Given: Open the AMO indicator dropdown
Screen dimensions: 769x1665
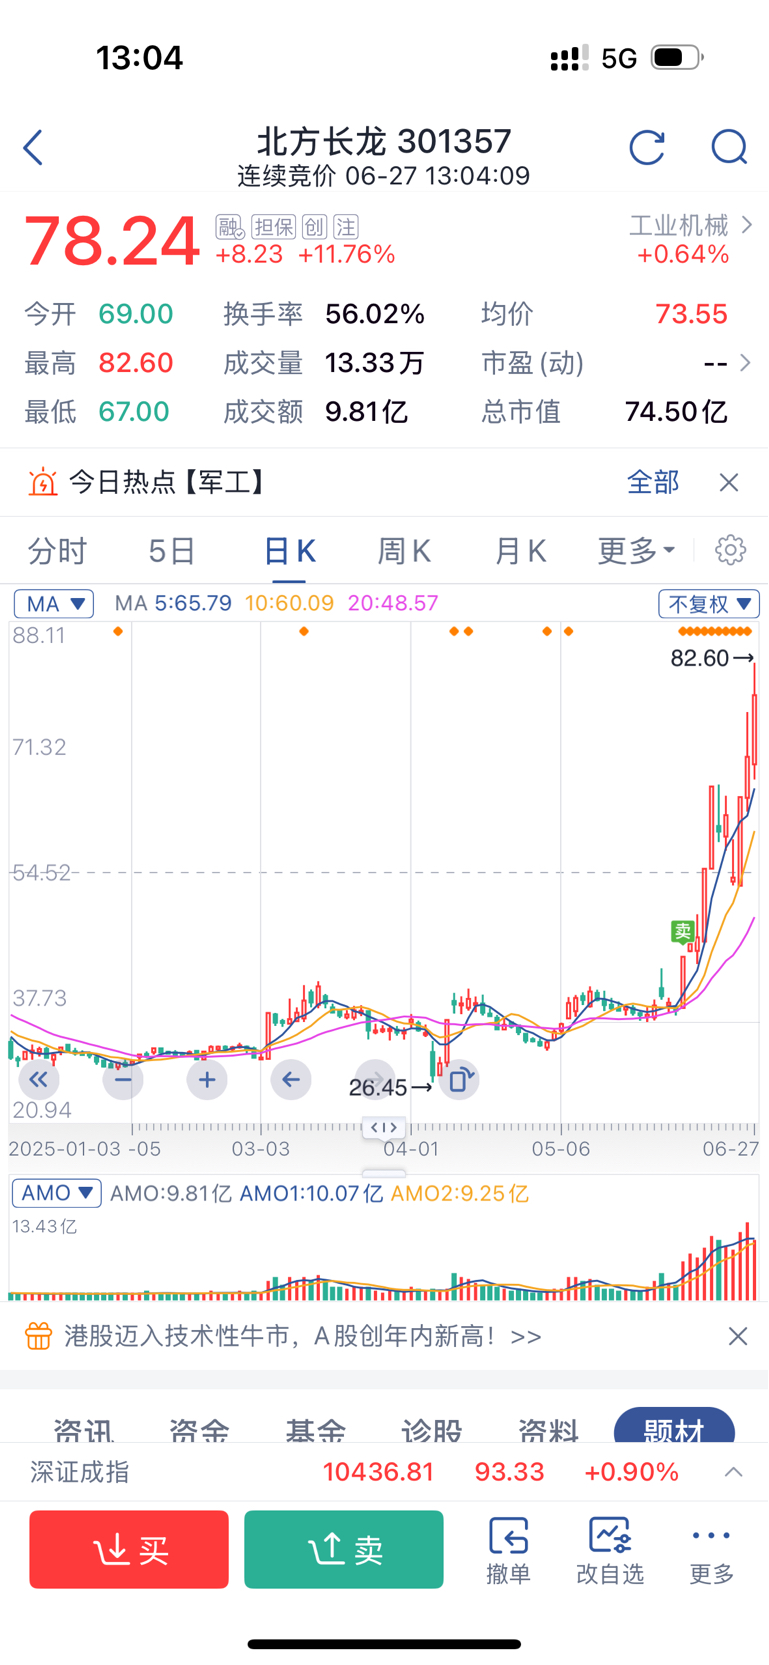Looking at the screenshot, I should [x=57, y=1193].
